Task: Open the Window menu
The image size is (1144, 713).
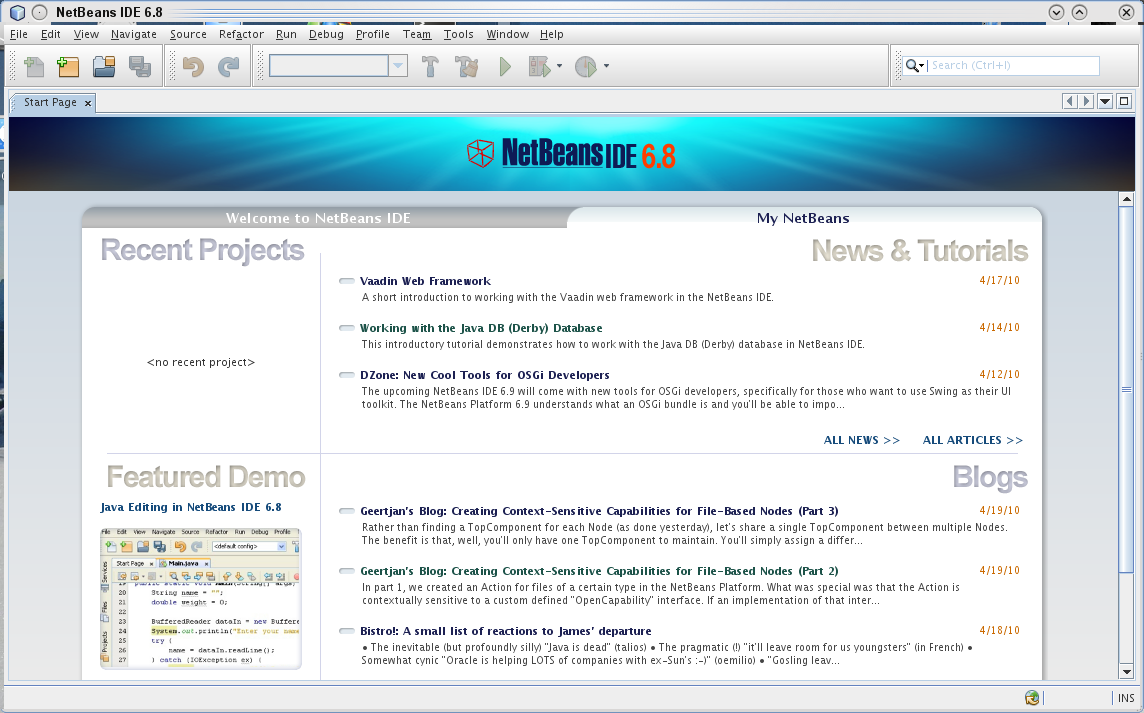Action: (x=507, y=34)
